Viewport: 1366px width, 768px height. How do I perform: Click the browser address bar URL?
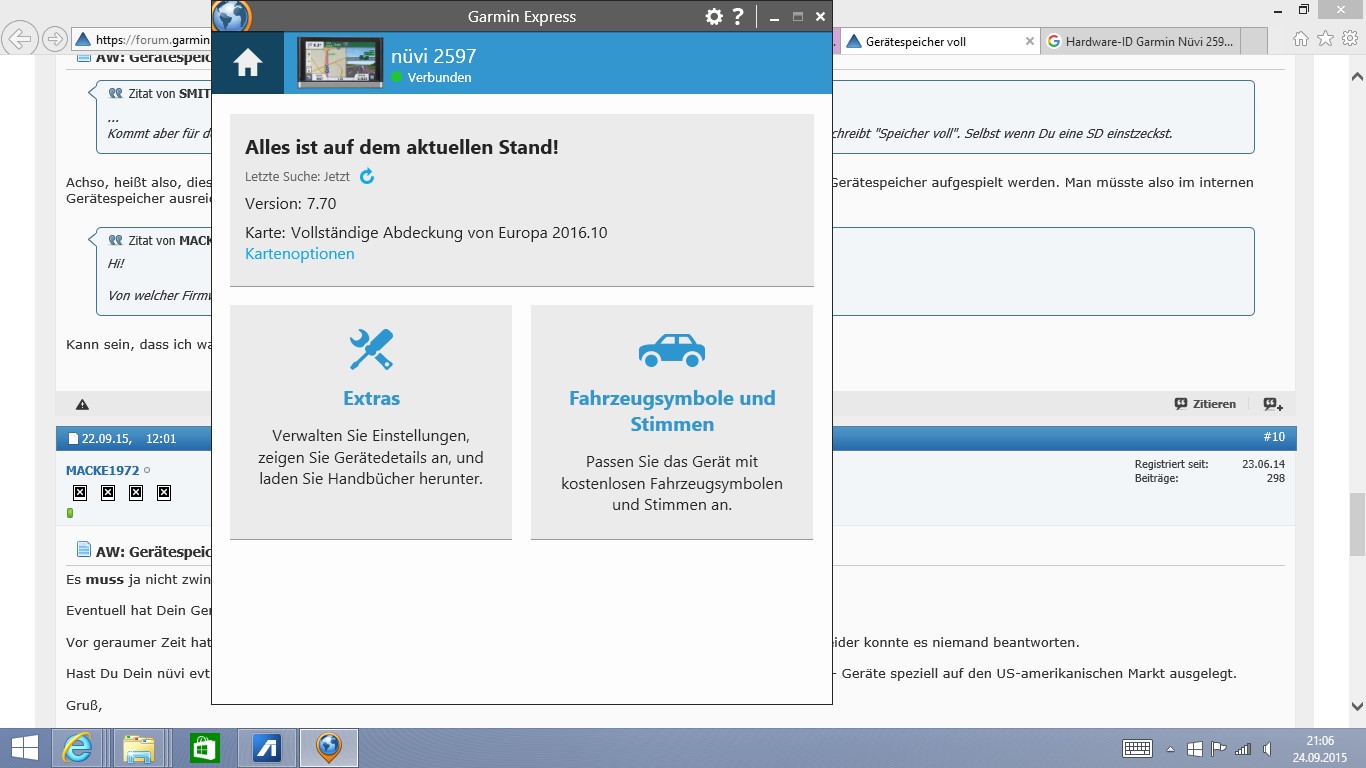coord(152,40)
